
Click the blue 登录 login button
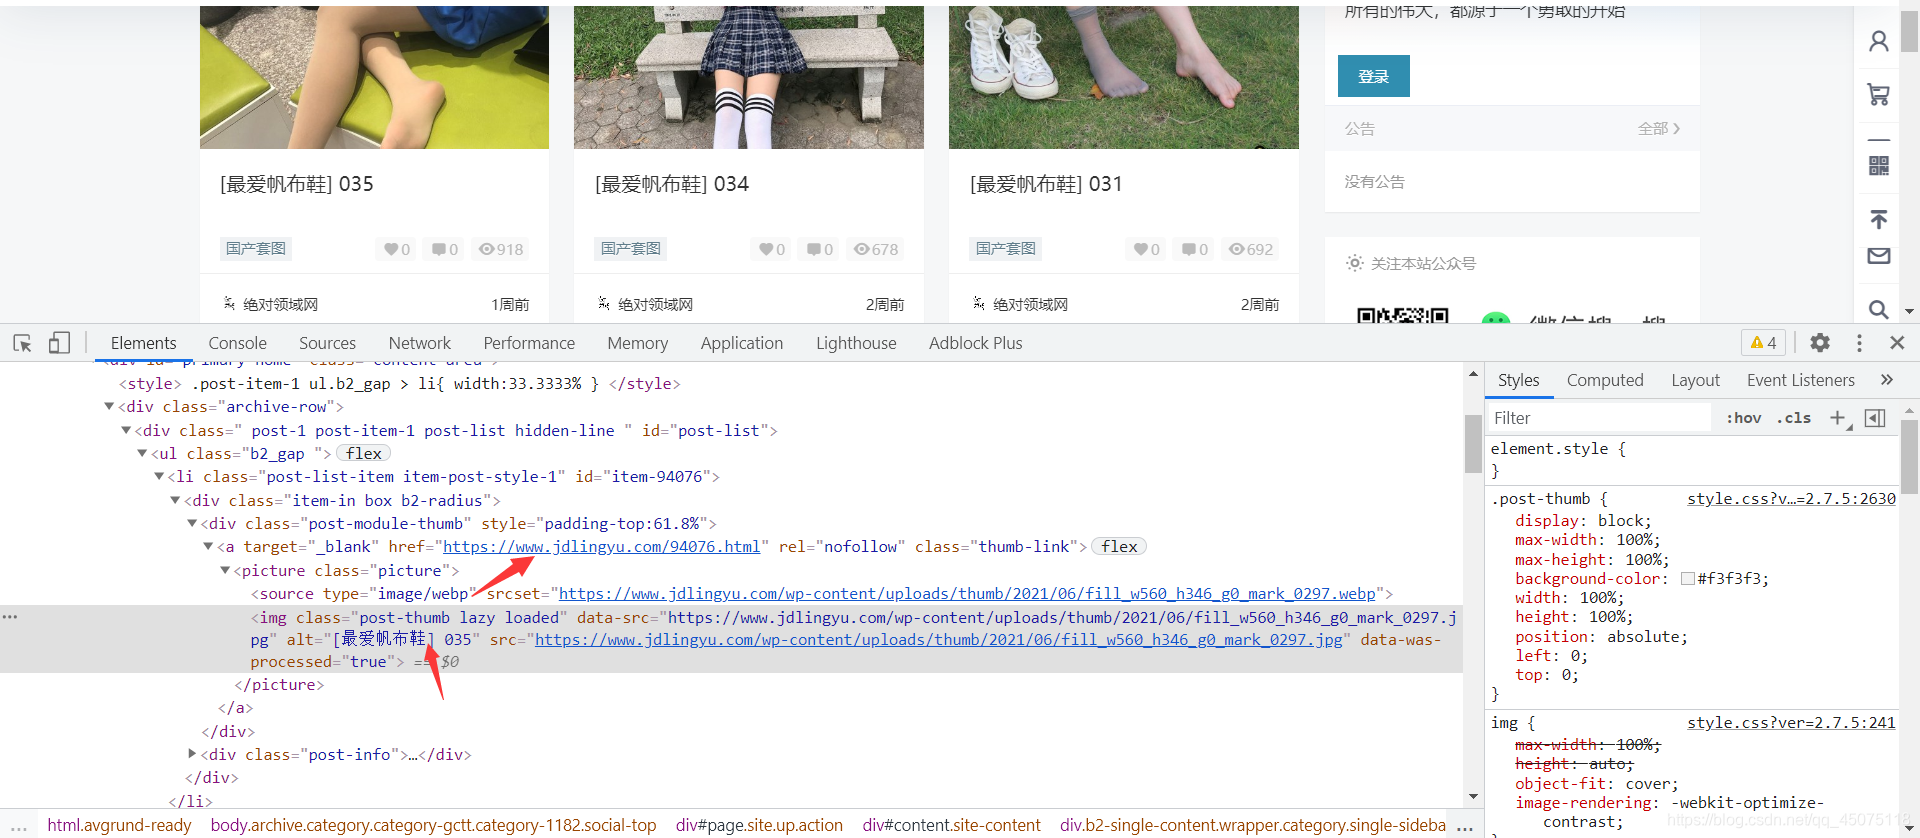[1373, 76]
